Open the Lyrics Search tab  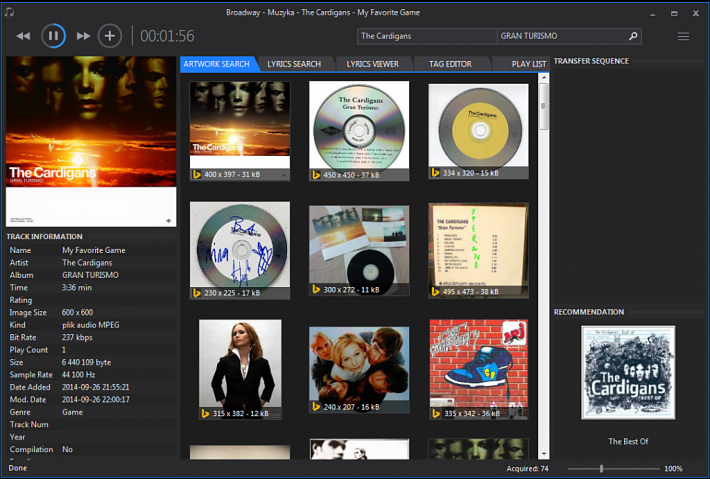click(x=294, y=64)
